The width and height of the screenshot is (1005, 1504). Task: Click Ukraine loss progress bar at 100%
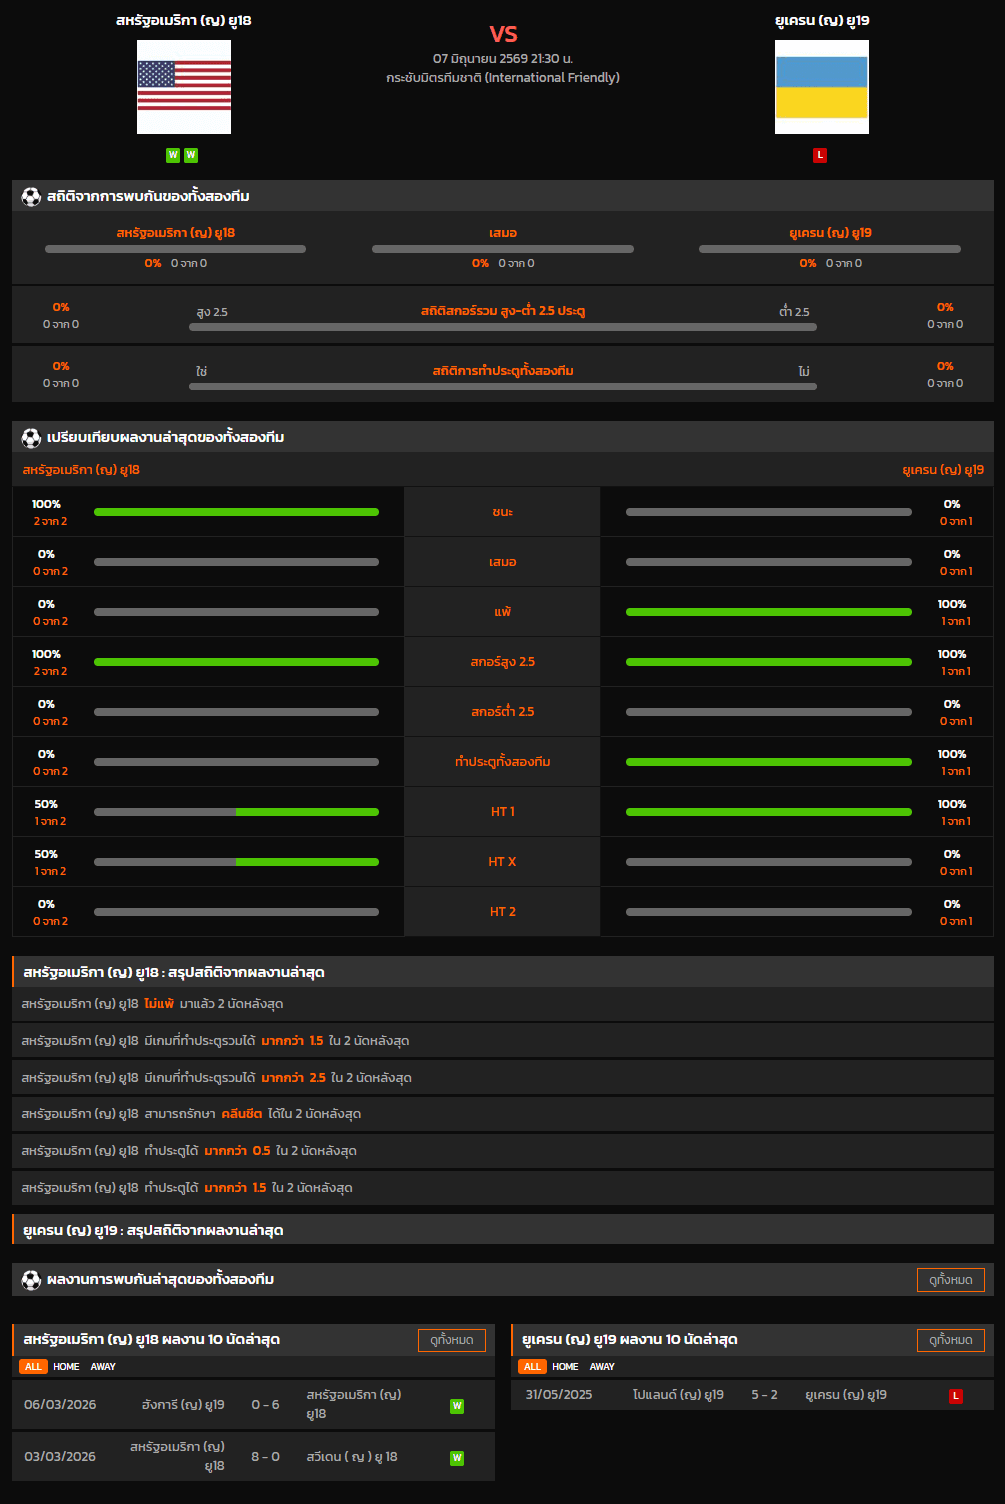(769, 612)
